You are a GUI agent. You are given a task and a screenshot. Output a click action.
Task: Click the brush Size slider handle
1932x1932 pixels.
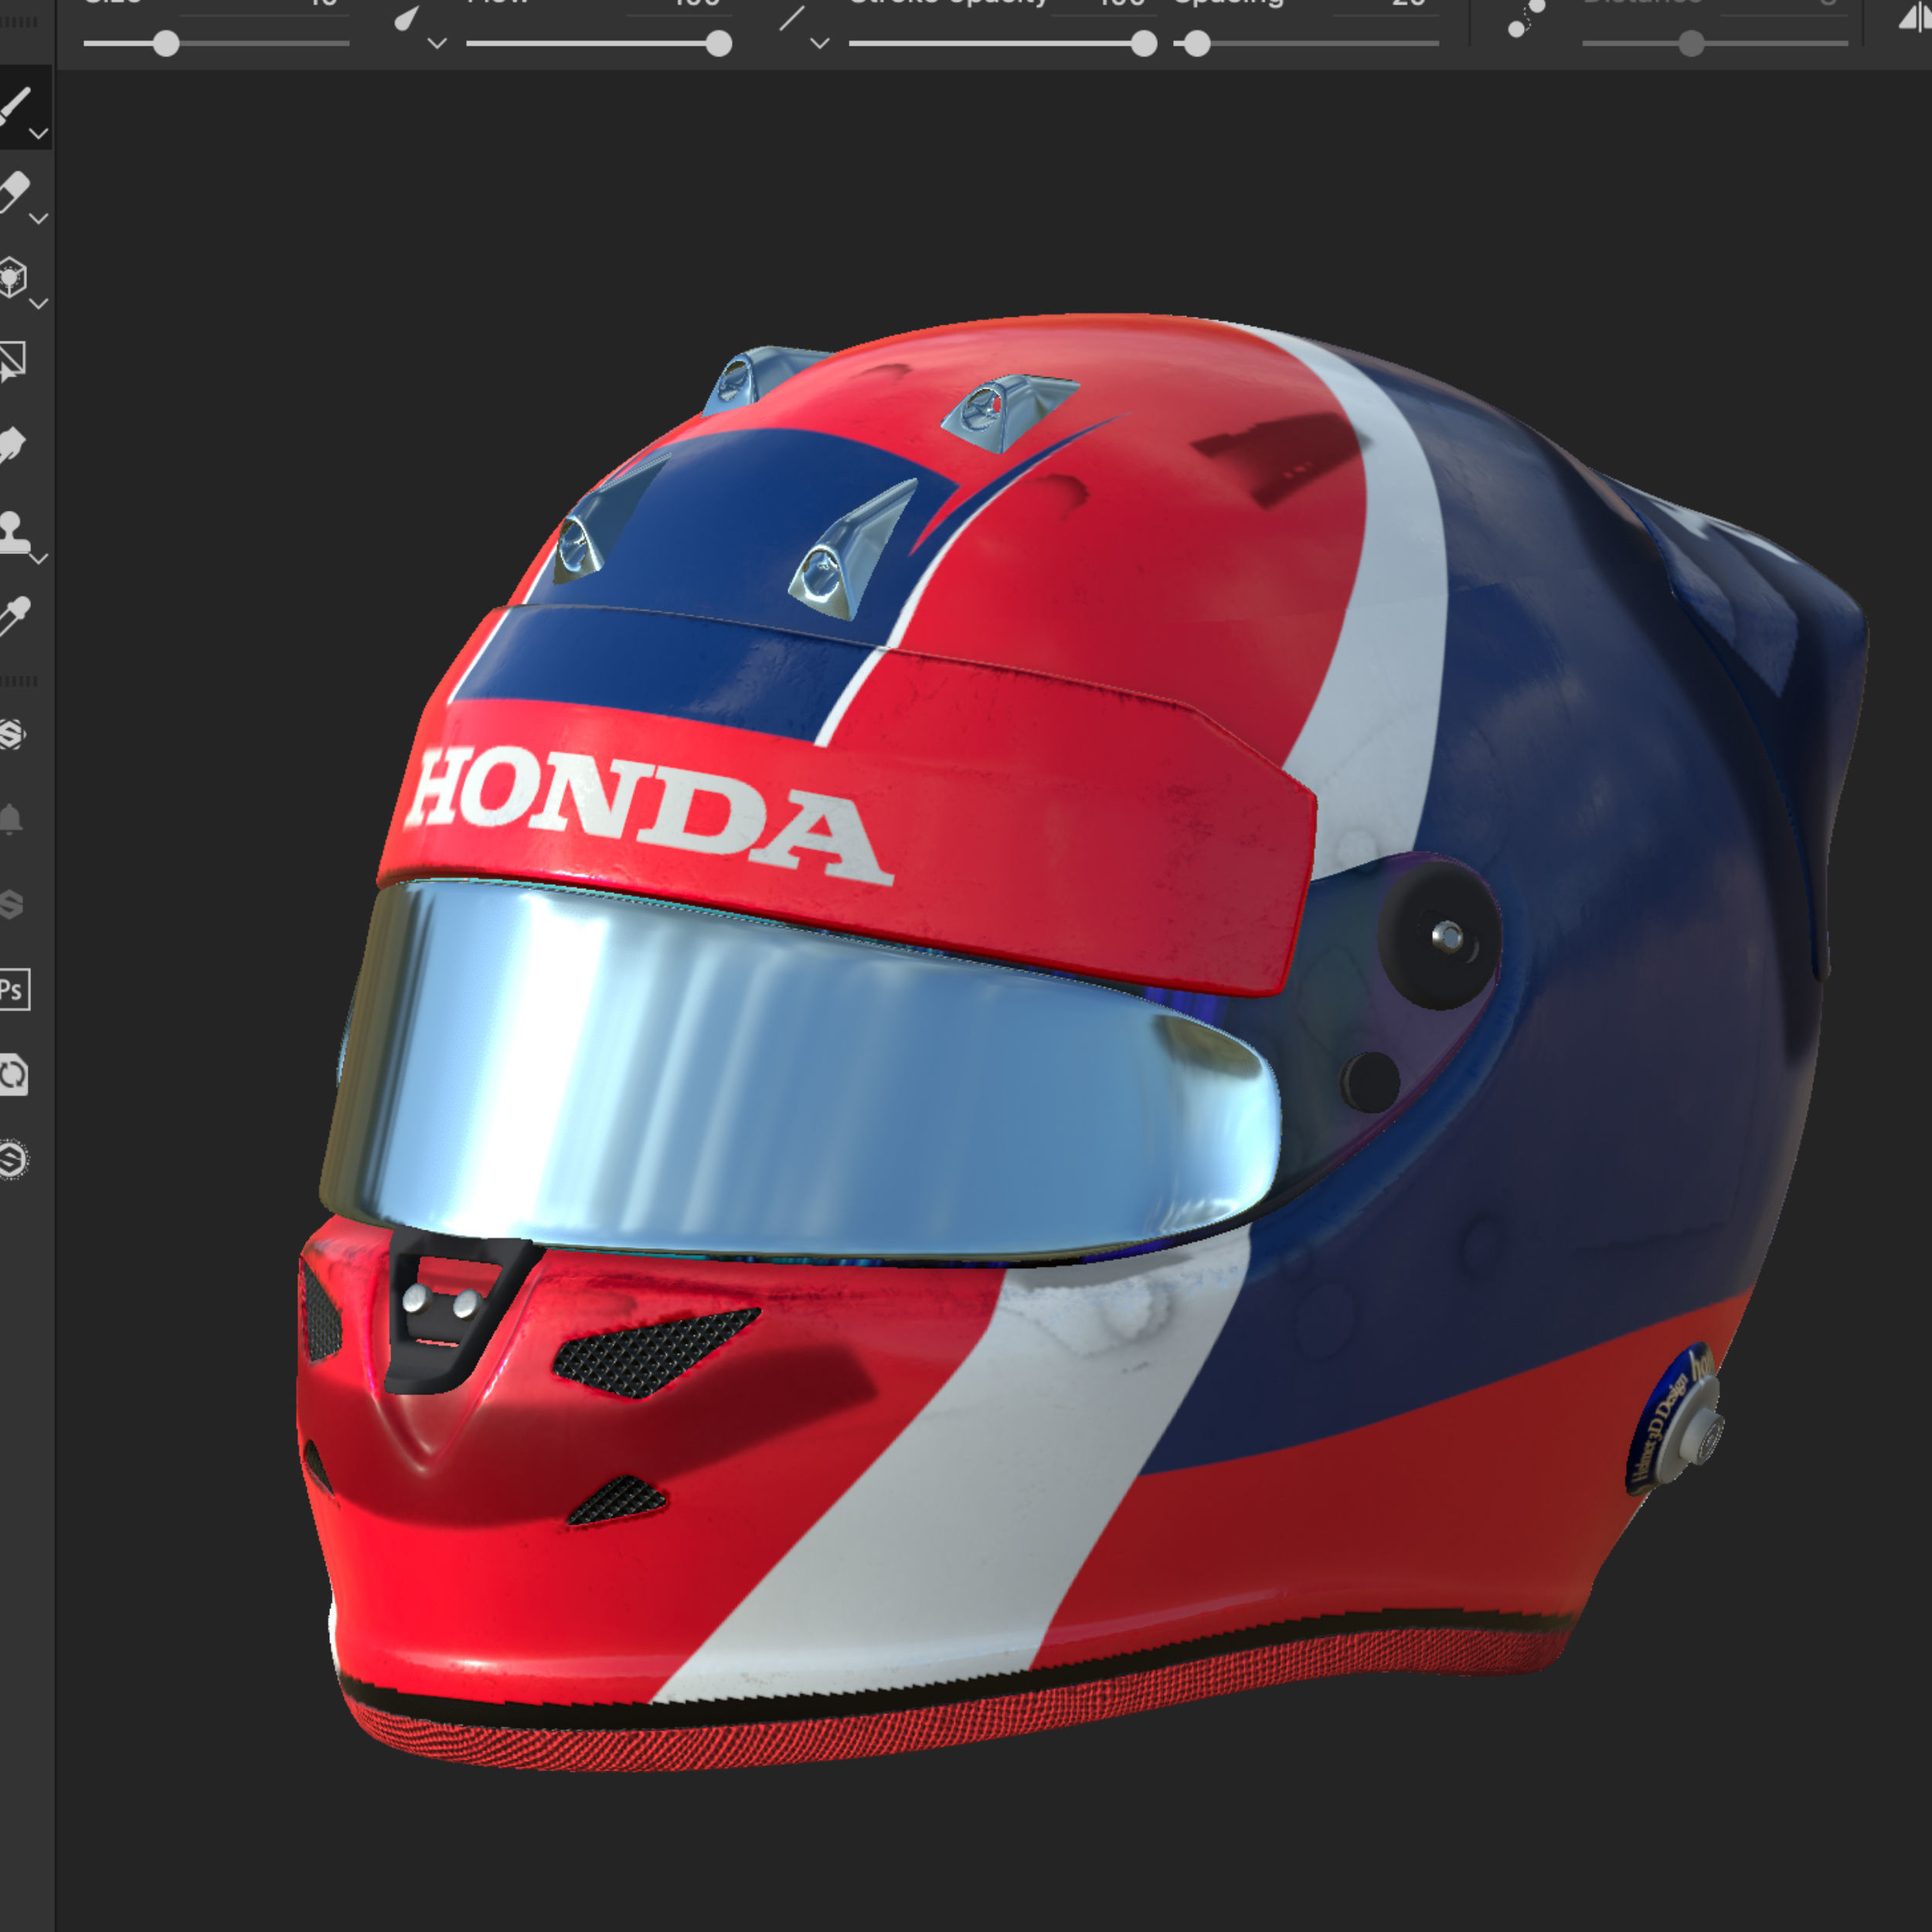(166, 43)
